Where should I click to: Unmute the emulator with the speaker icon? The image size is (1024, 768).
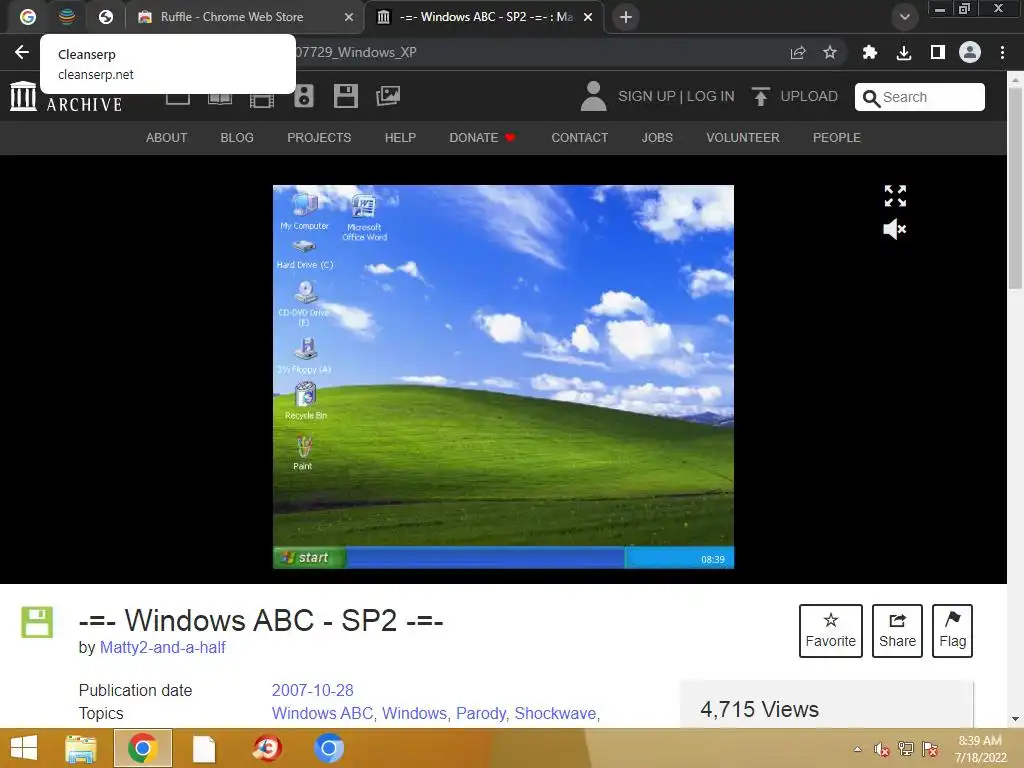coord(895,229)
